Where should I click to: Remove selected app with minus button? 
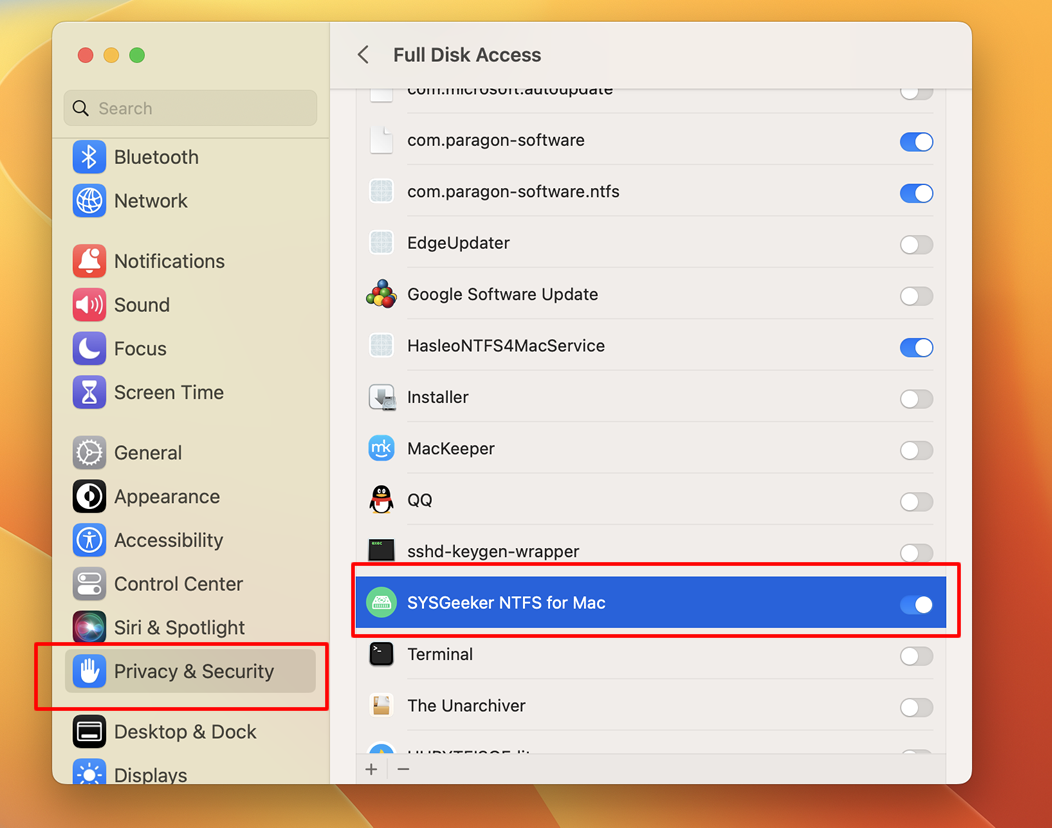click(x=403, y=769)
